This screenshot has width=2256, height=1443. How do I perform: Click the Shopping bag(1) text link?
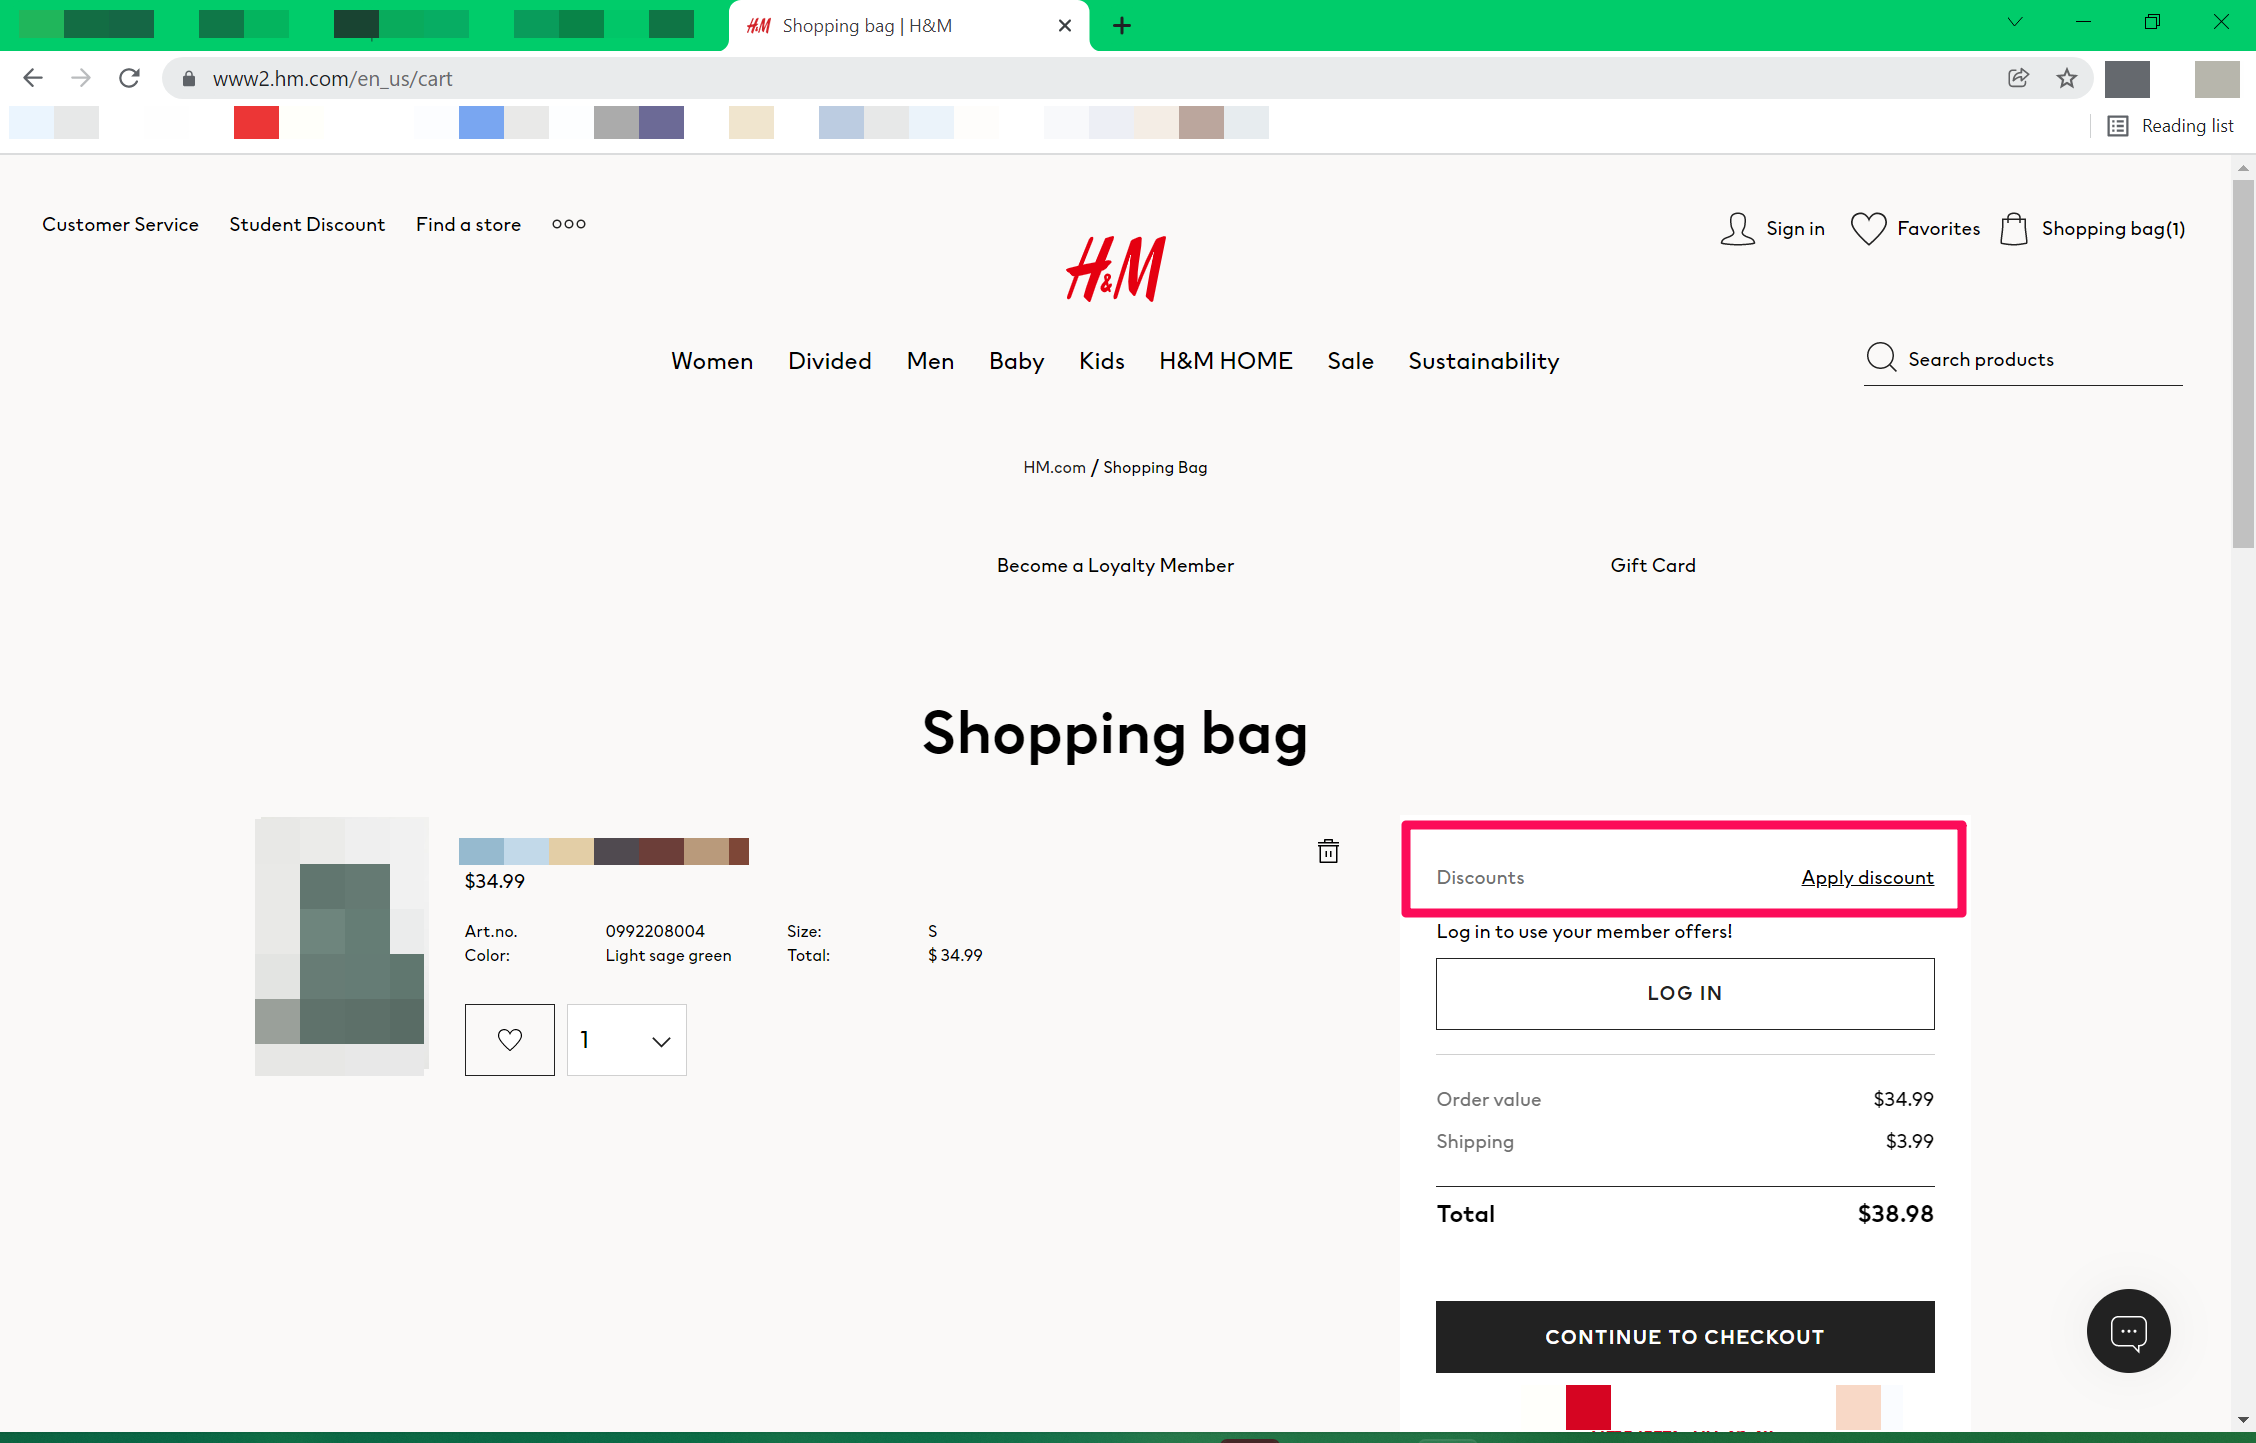(x=2113, y=229)
